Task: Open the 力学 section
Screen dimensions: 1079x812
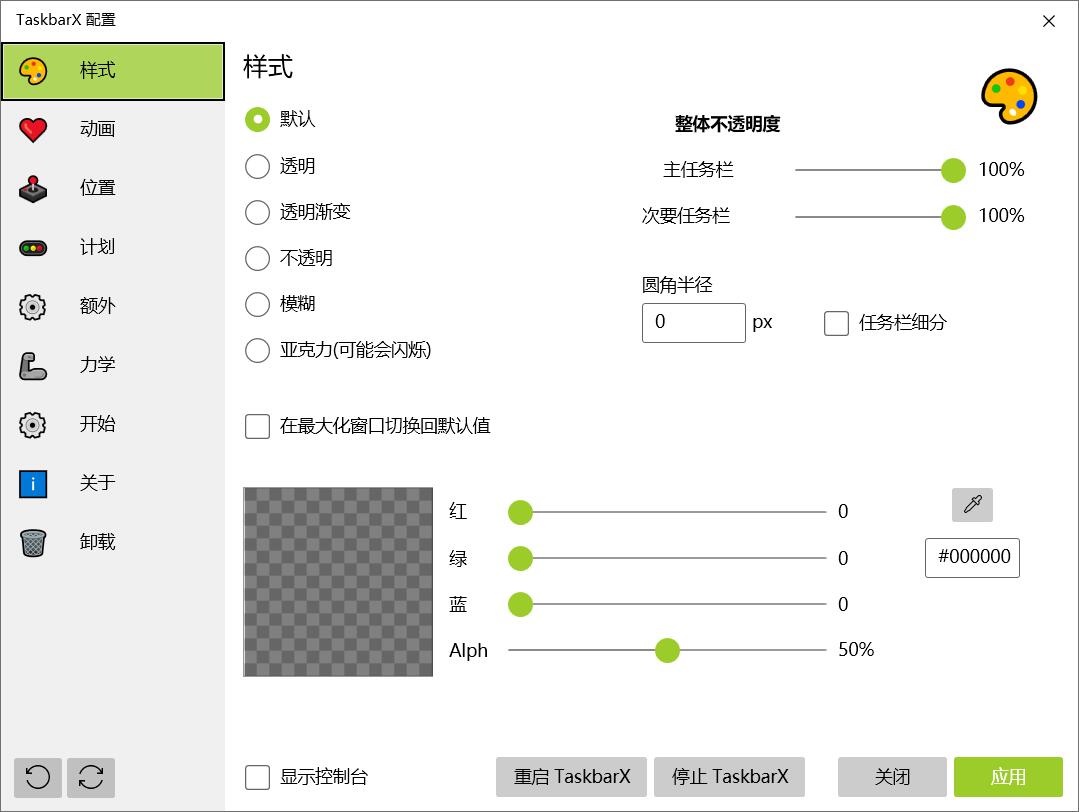Action: click(113, 365)
